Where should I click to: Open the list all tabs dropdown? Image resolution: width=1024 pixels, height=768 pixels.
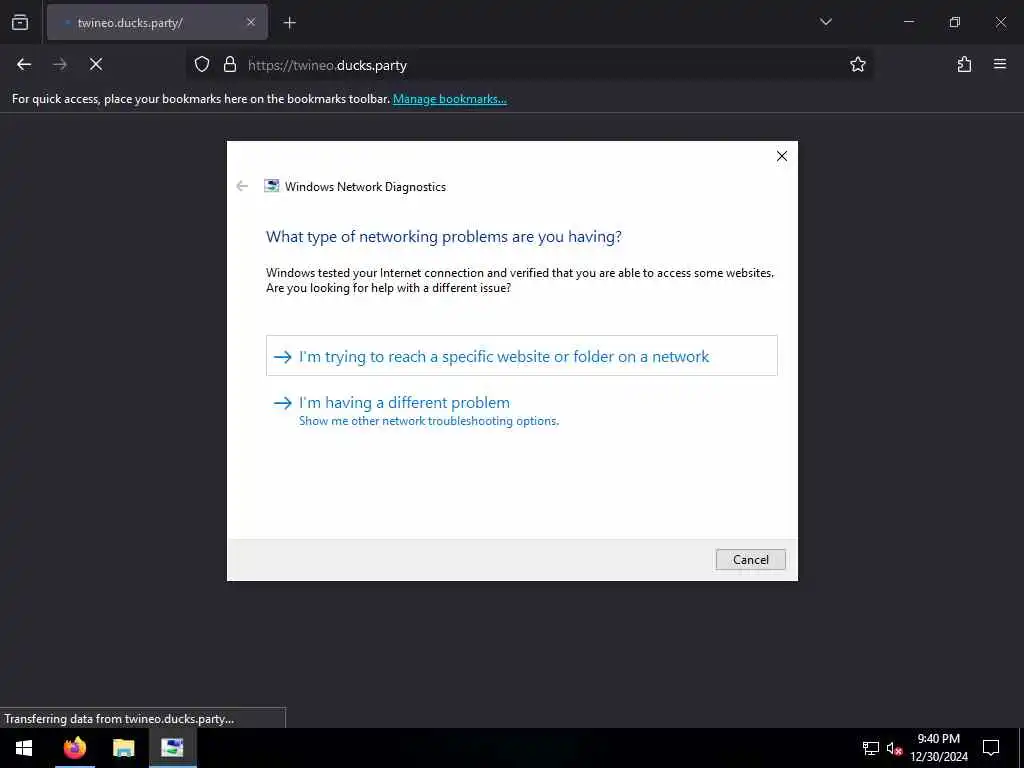[x=825, y=22]
